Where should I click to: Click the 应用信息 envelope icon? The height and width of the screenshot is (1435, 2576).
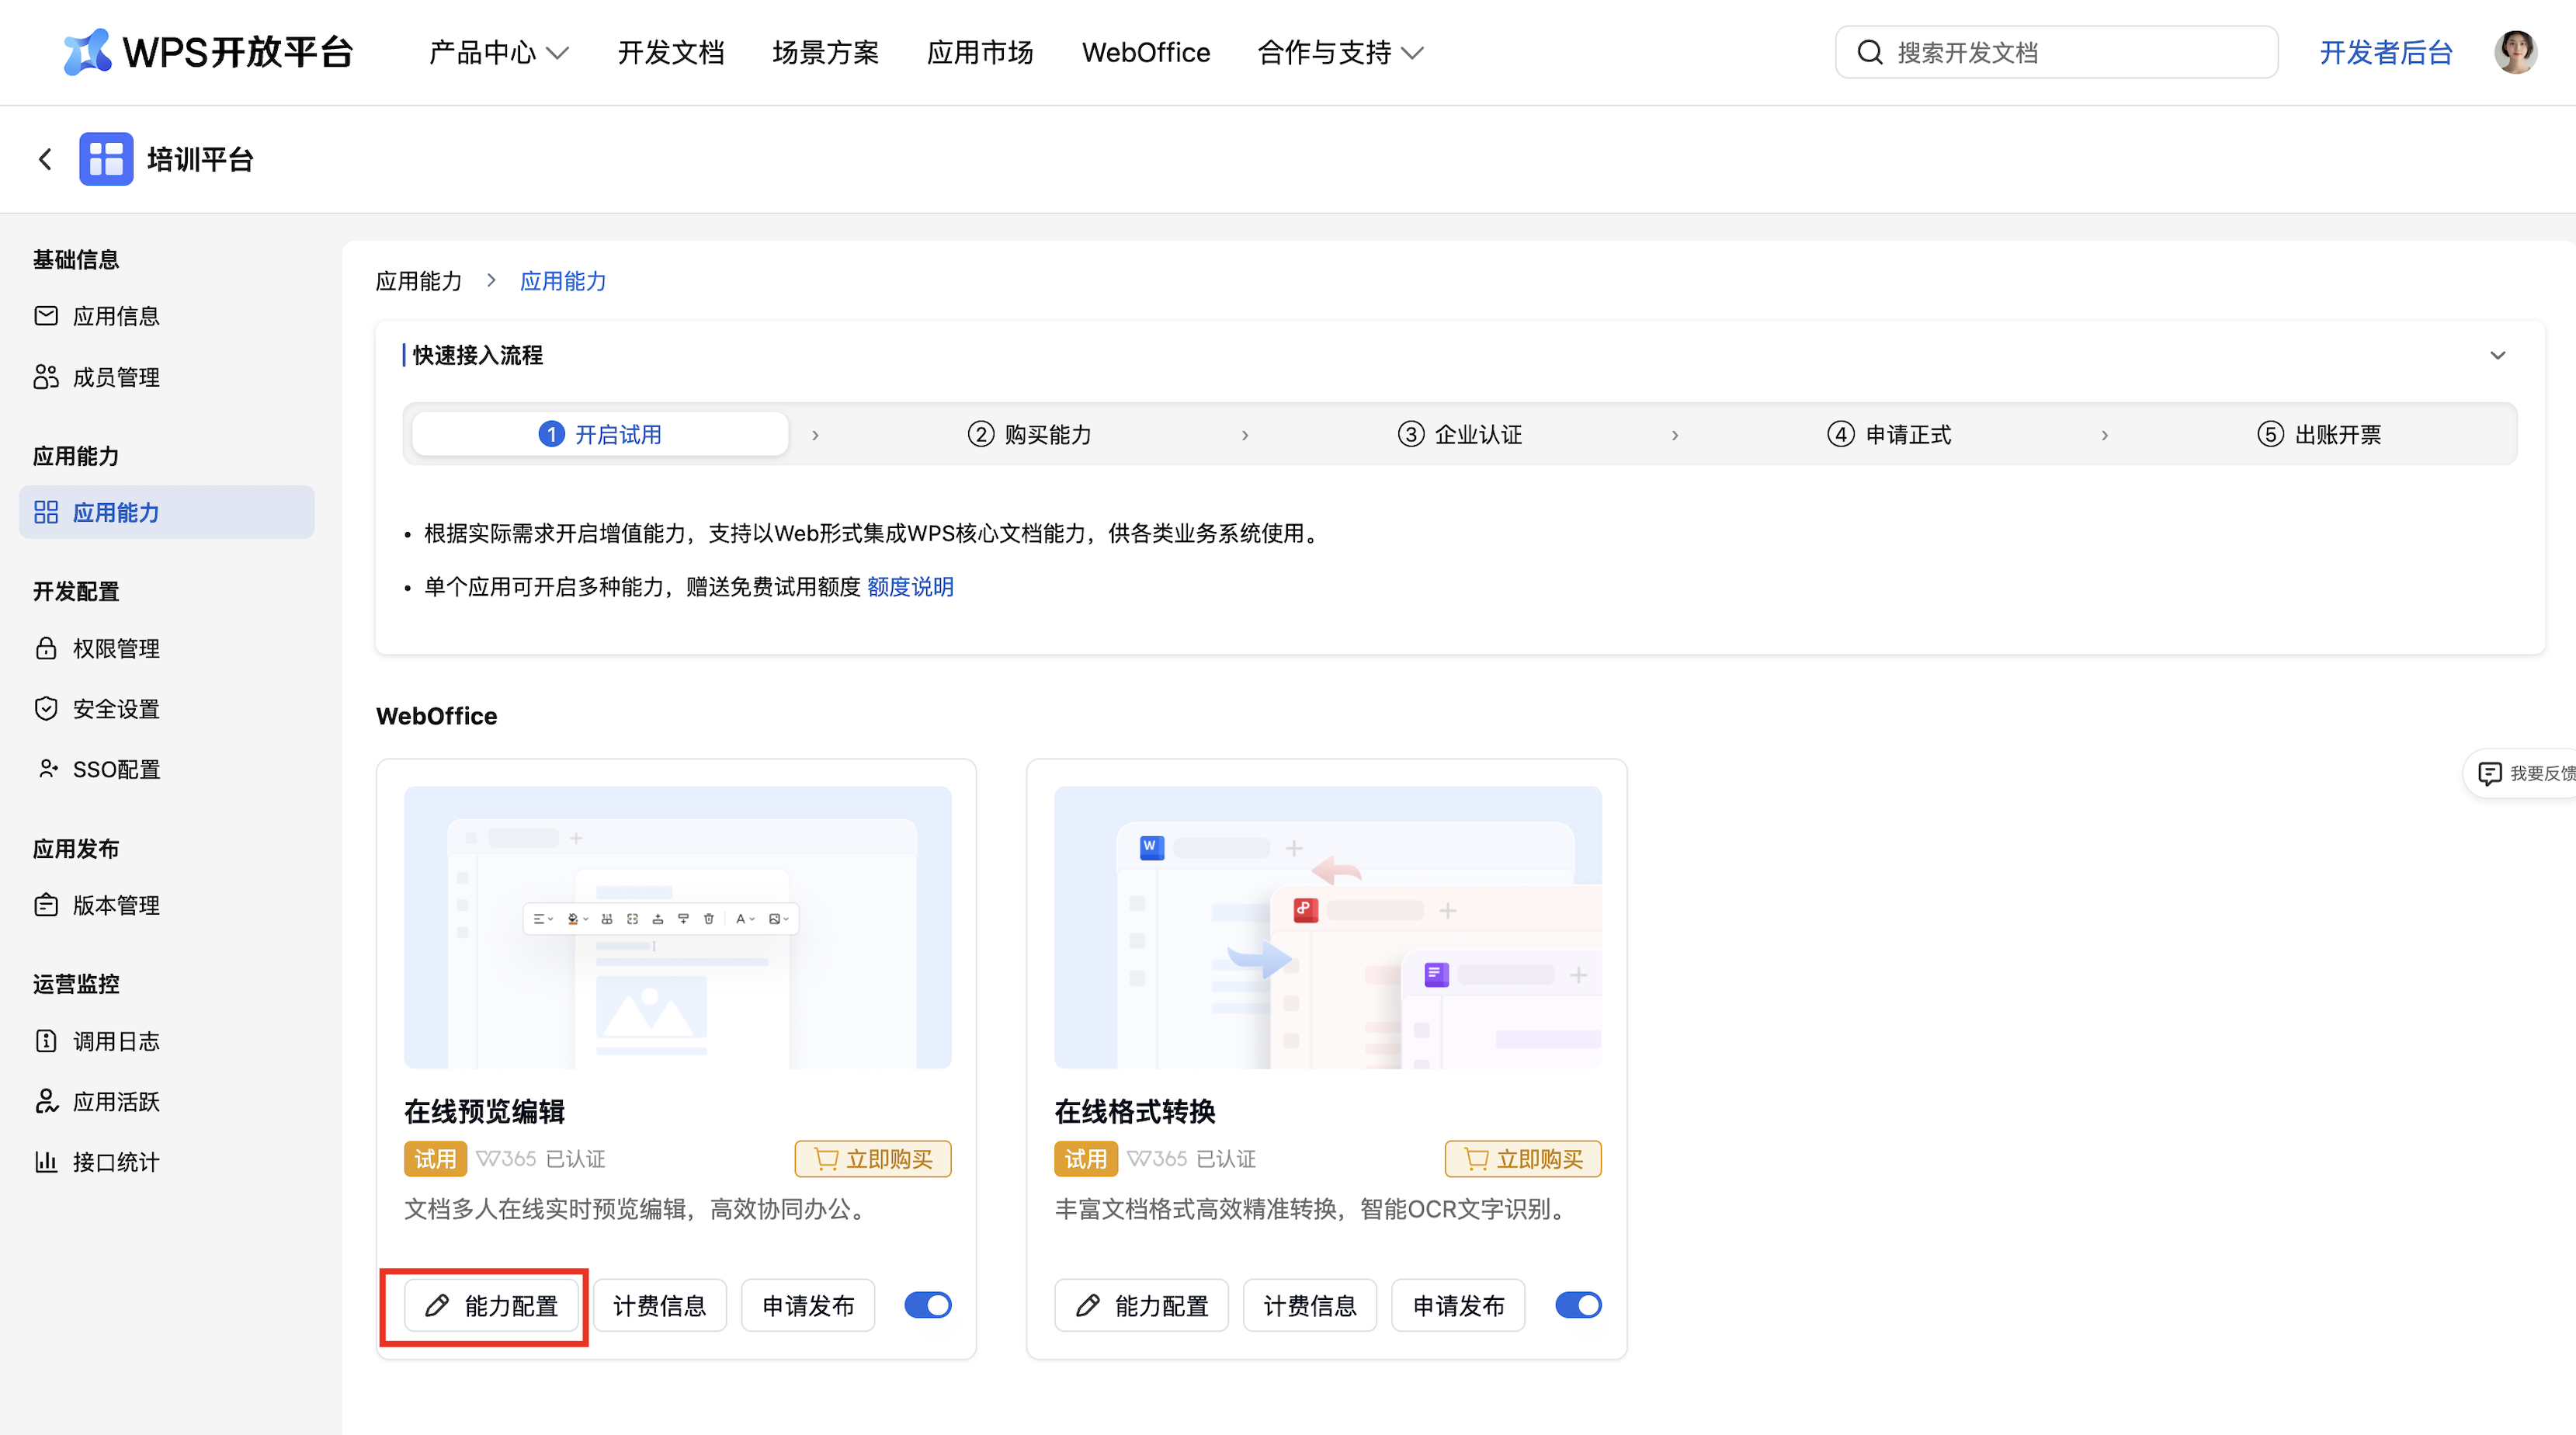click(x=46, y=316)
